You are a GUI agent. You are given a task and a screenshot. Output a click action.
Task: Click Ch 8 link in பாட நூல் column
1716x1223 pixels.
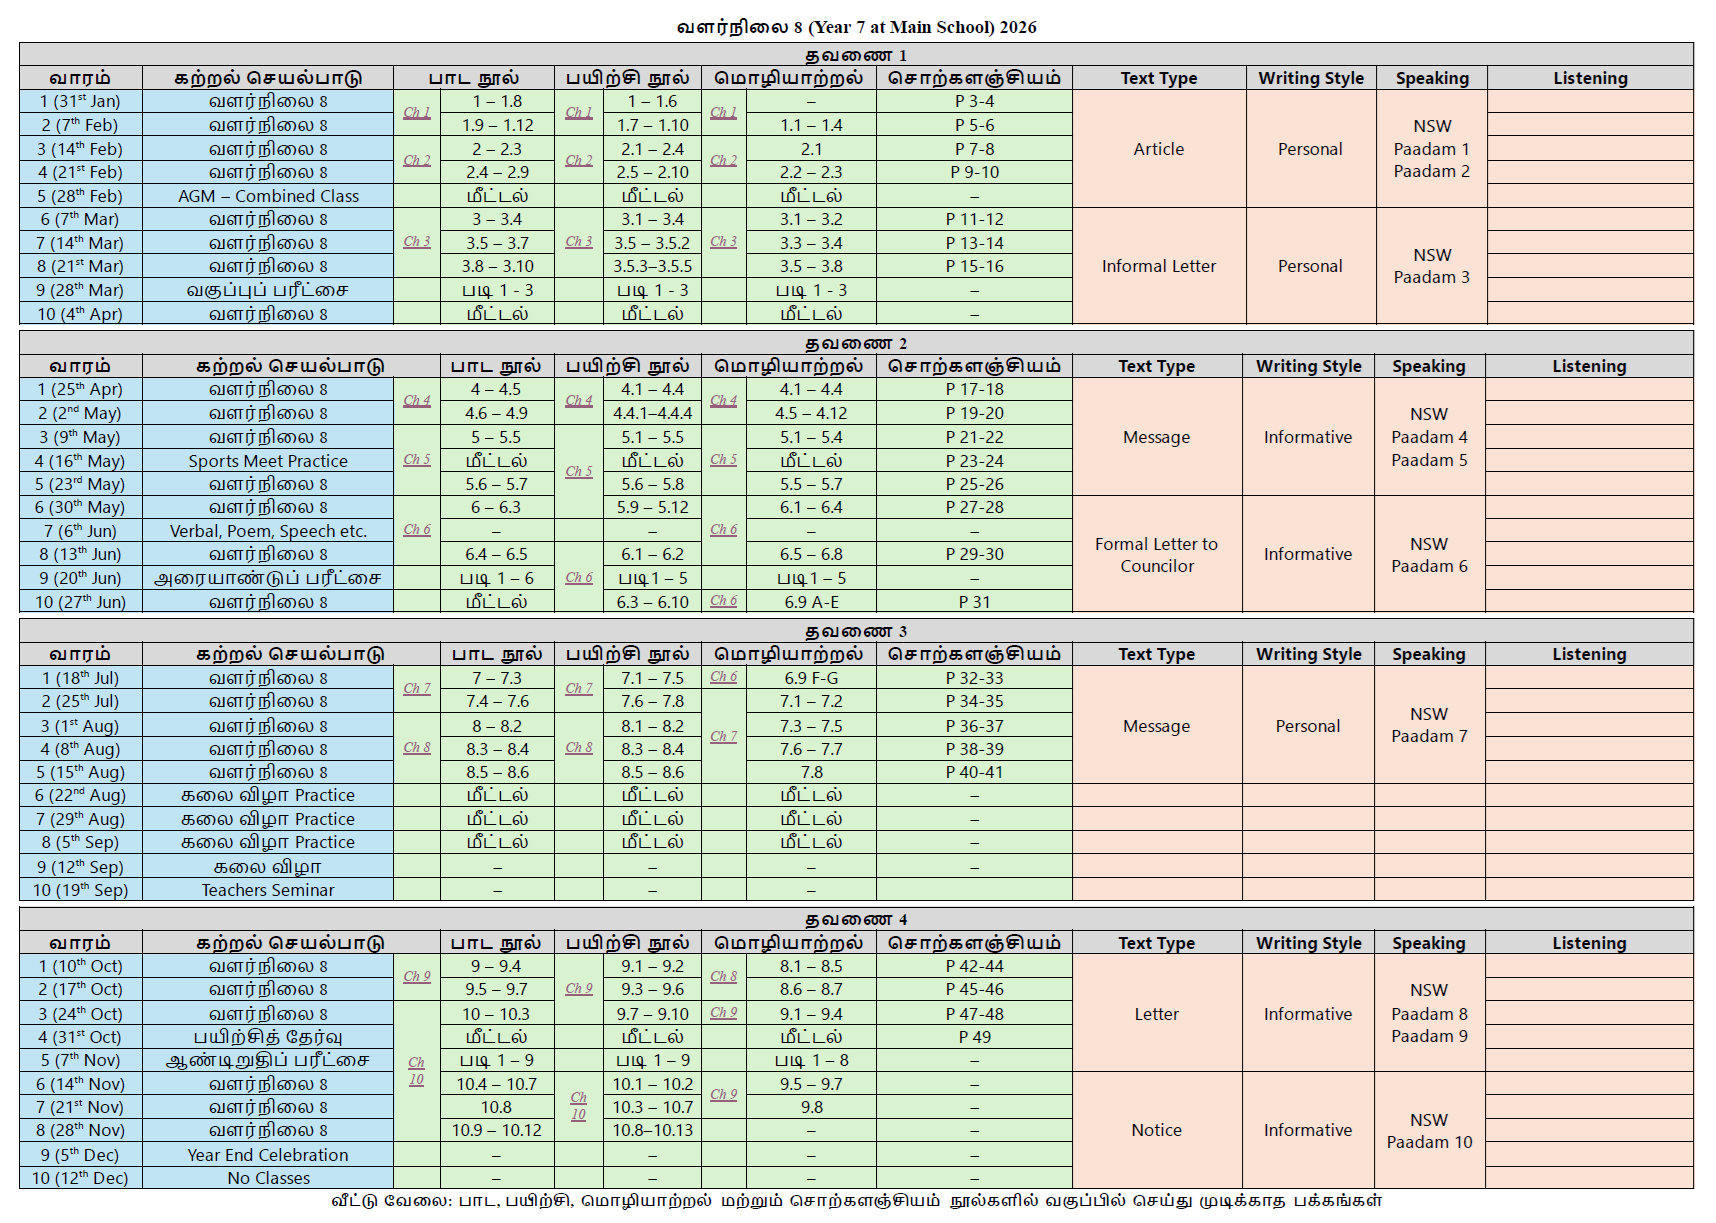[416, 748]
